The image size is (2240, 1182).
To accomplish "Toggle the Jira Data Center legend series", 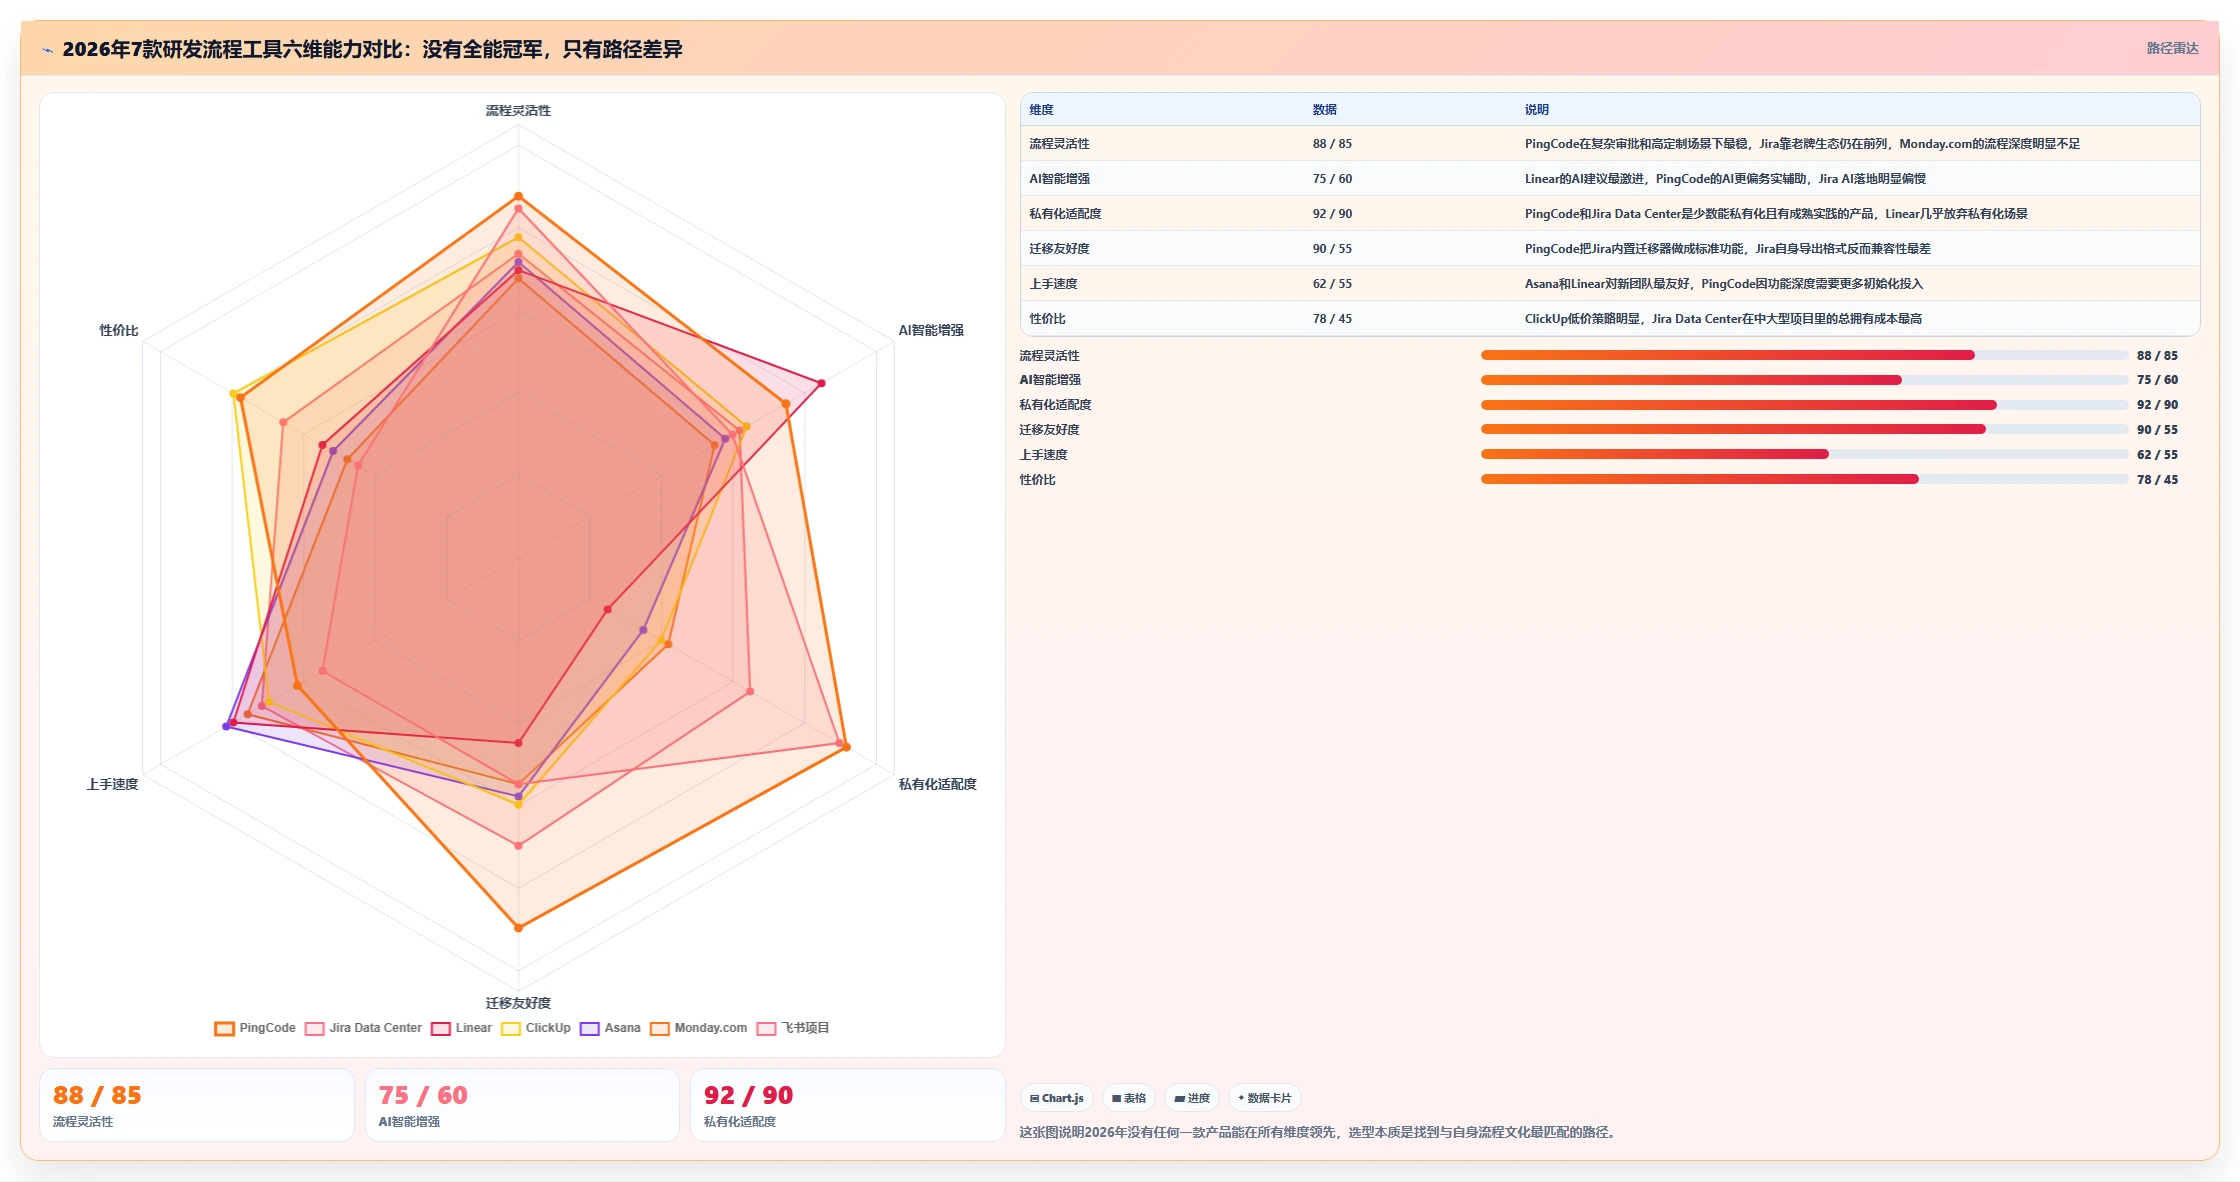I will (363, 1028).
